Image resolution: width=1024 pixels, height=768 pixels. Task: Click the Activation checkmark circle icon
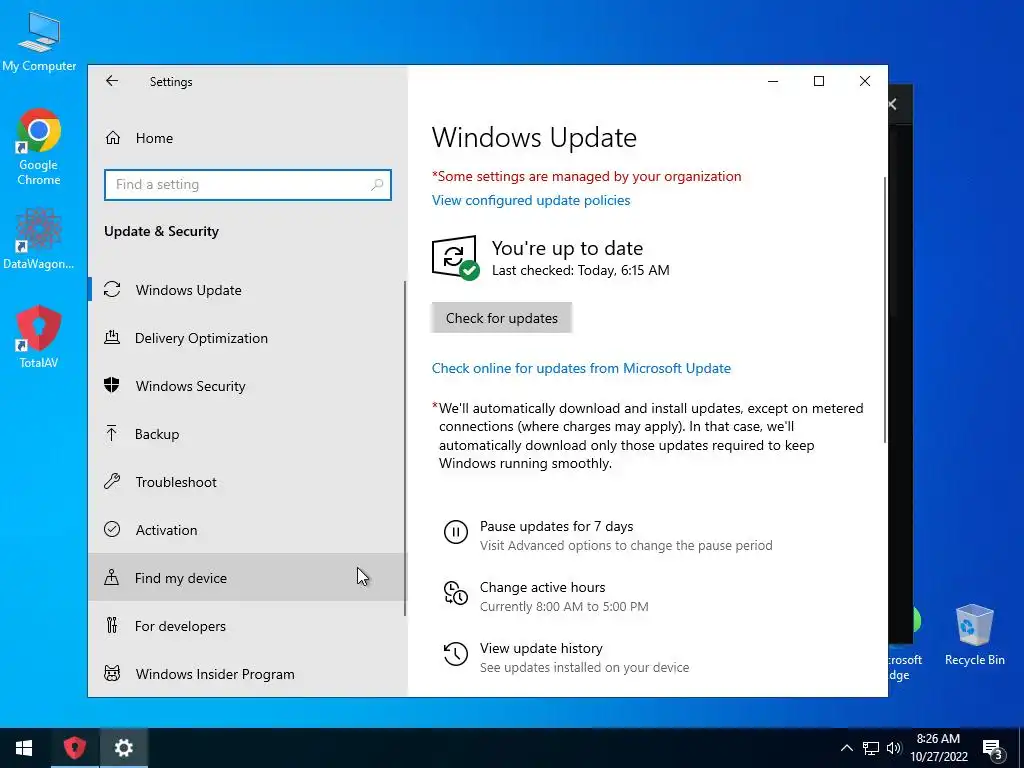click(x=112, y=529)
